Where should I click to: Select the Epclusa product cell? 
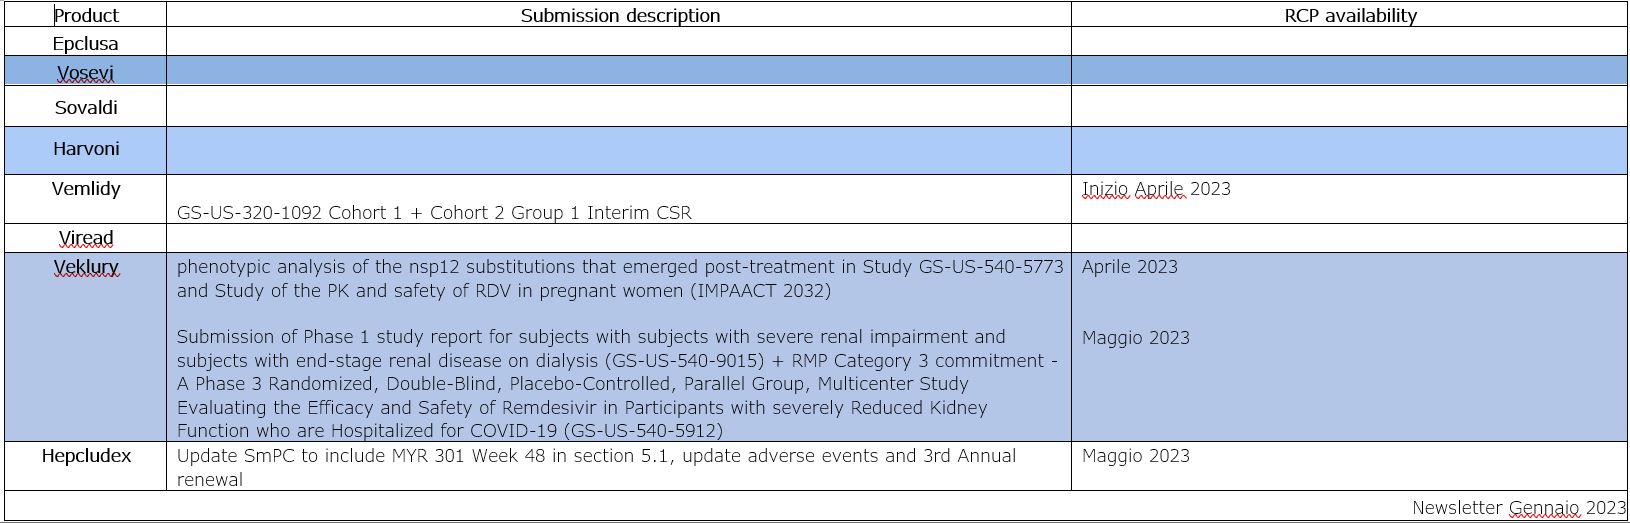86,44
